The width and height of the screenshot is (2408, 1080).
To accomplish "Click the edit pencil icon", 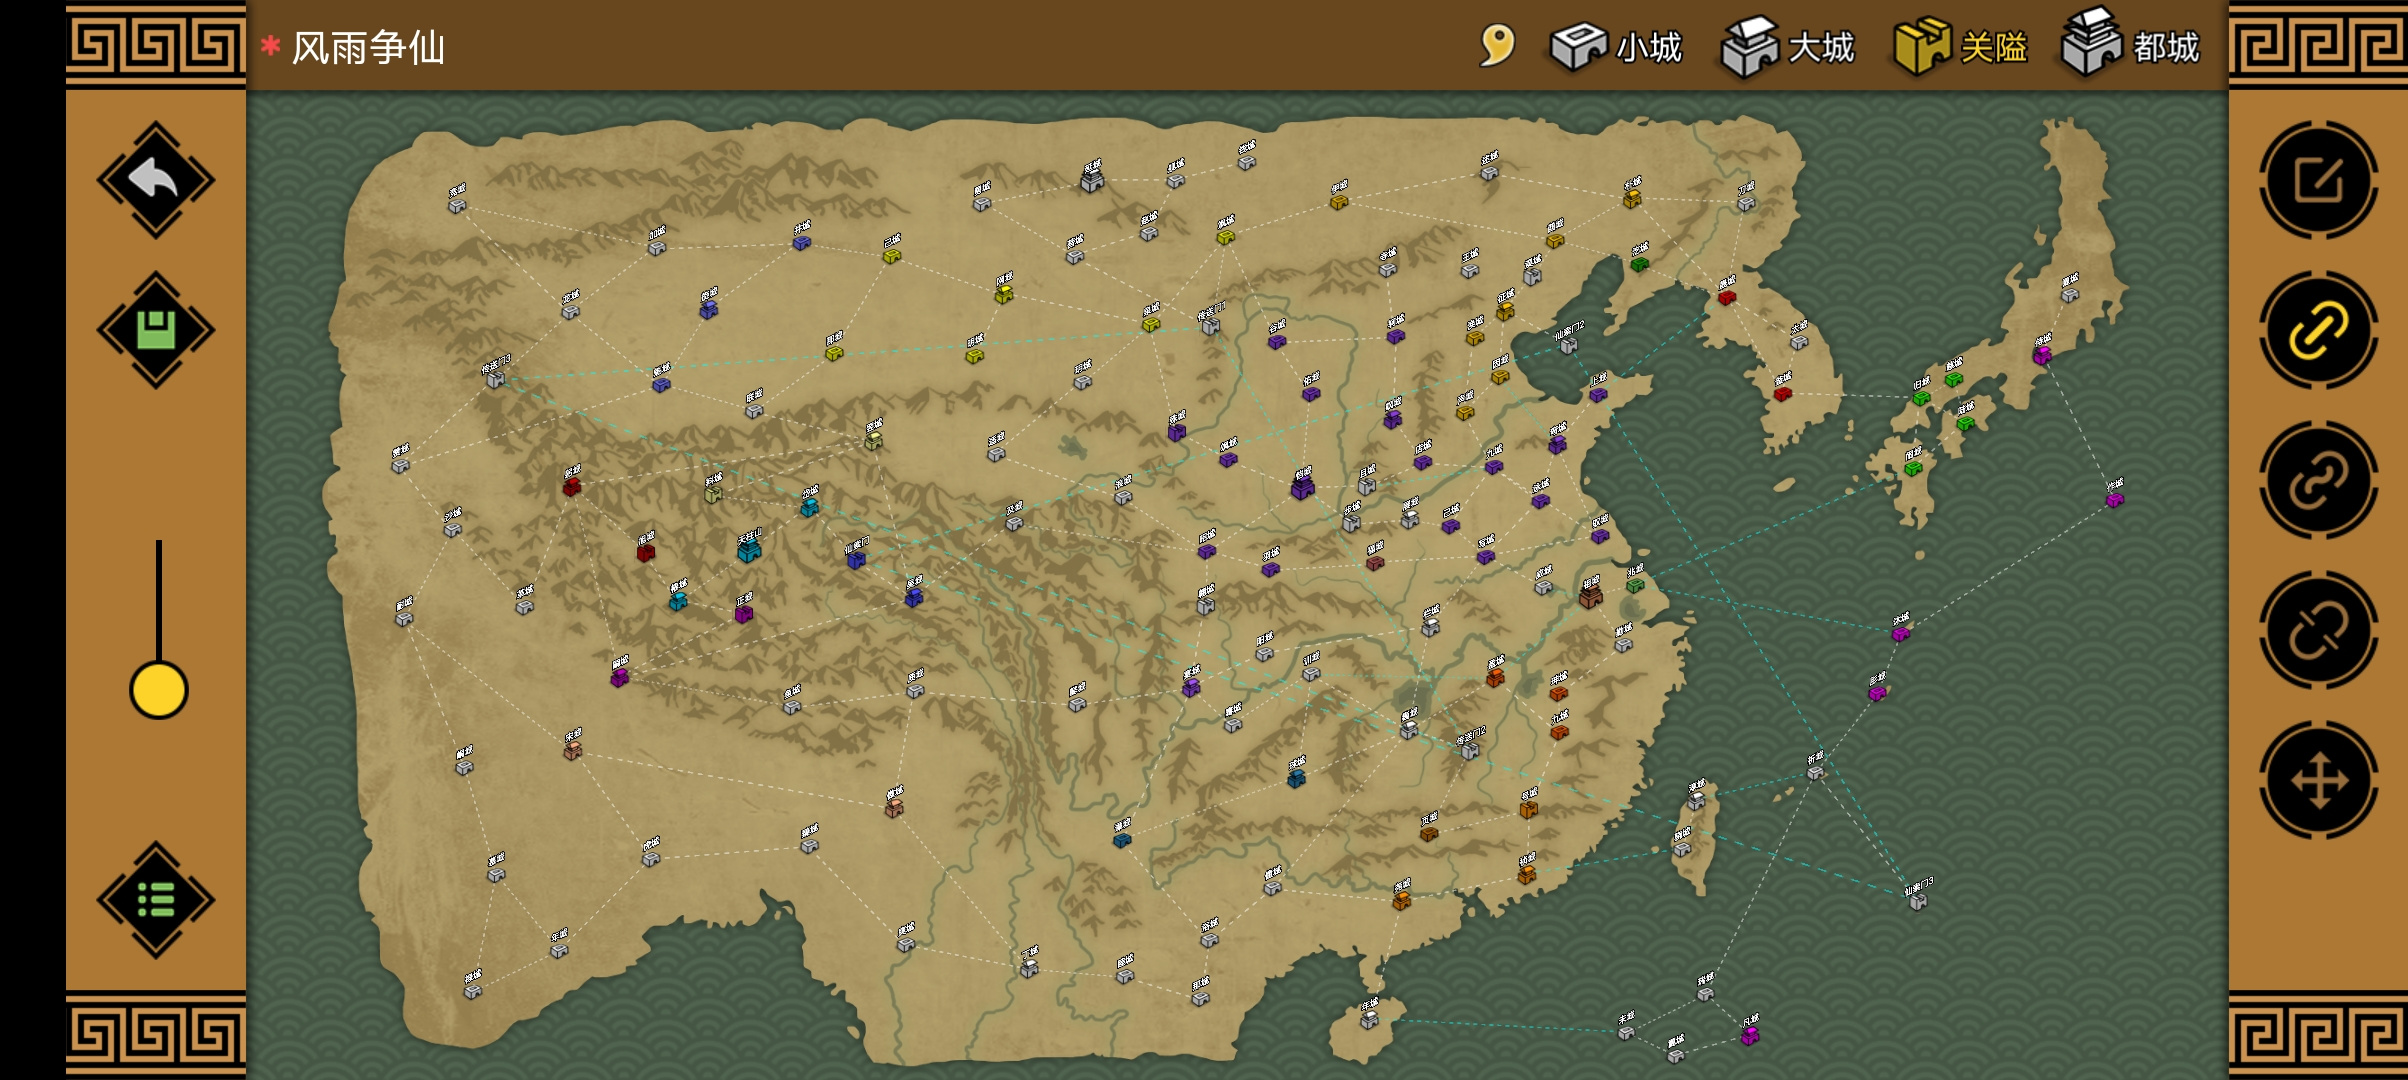I will (x=2319, y=181).
